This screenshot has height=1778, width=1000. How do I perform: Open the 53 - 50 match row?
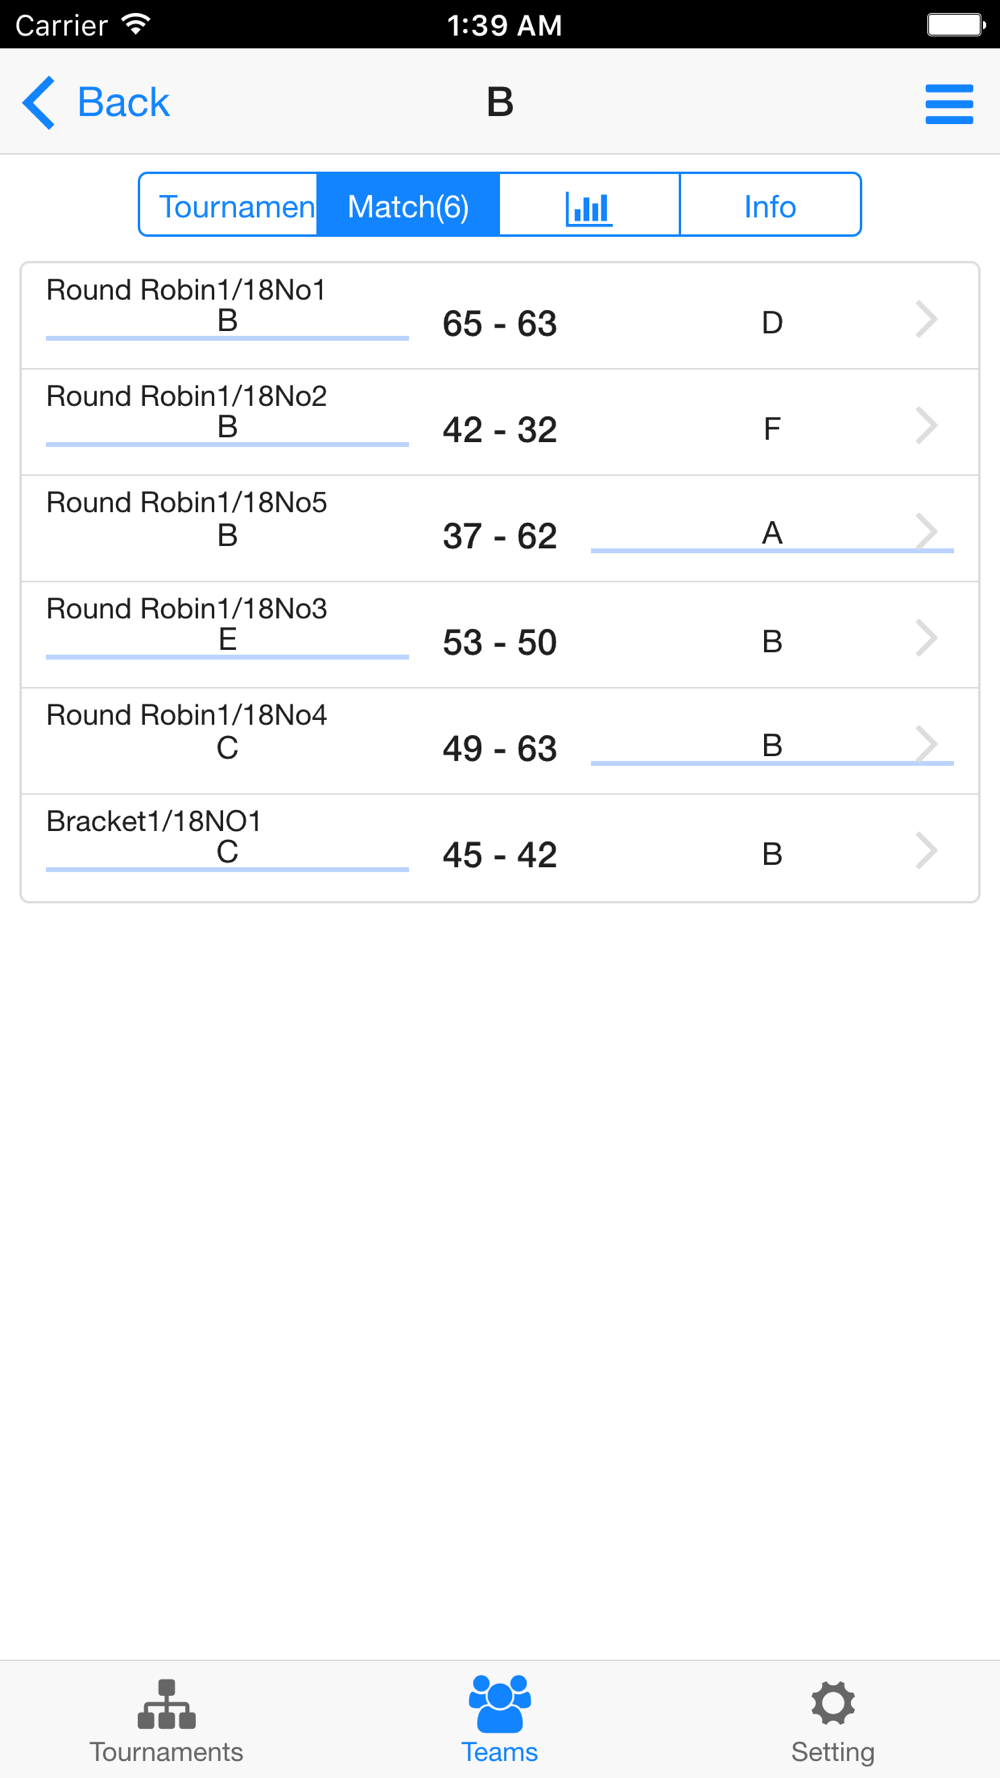click(500, 635)
